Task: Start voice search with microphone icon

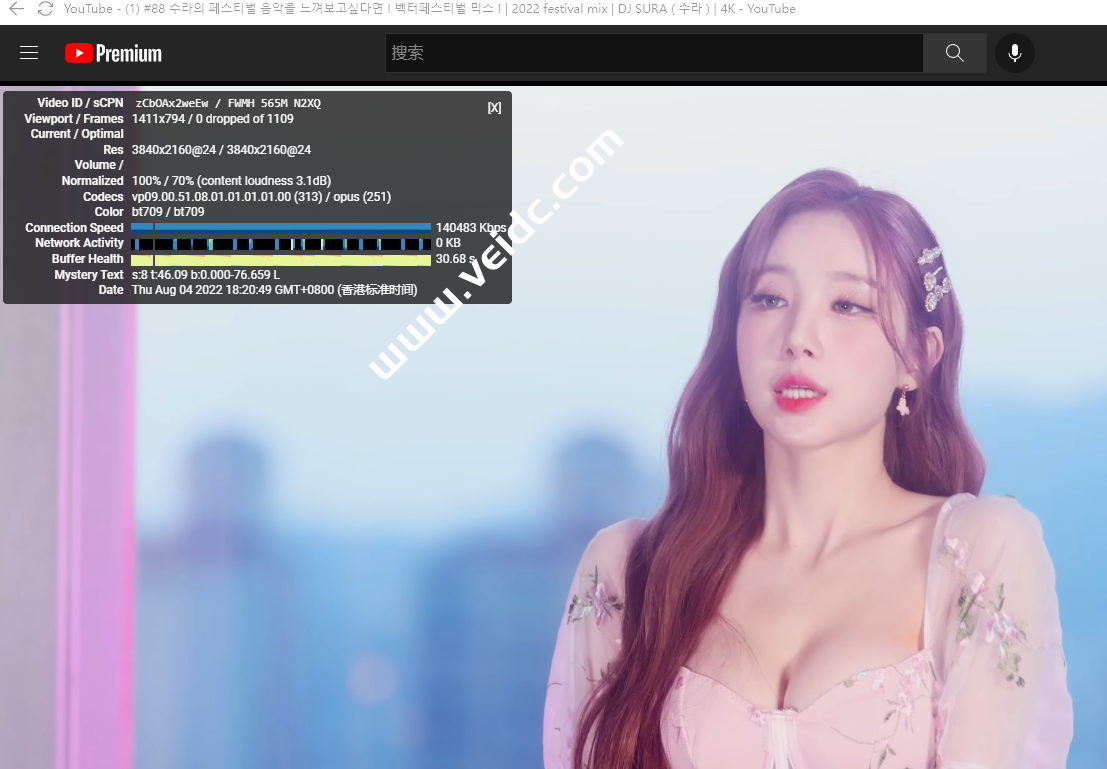Action: [x=1015, y=53]
